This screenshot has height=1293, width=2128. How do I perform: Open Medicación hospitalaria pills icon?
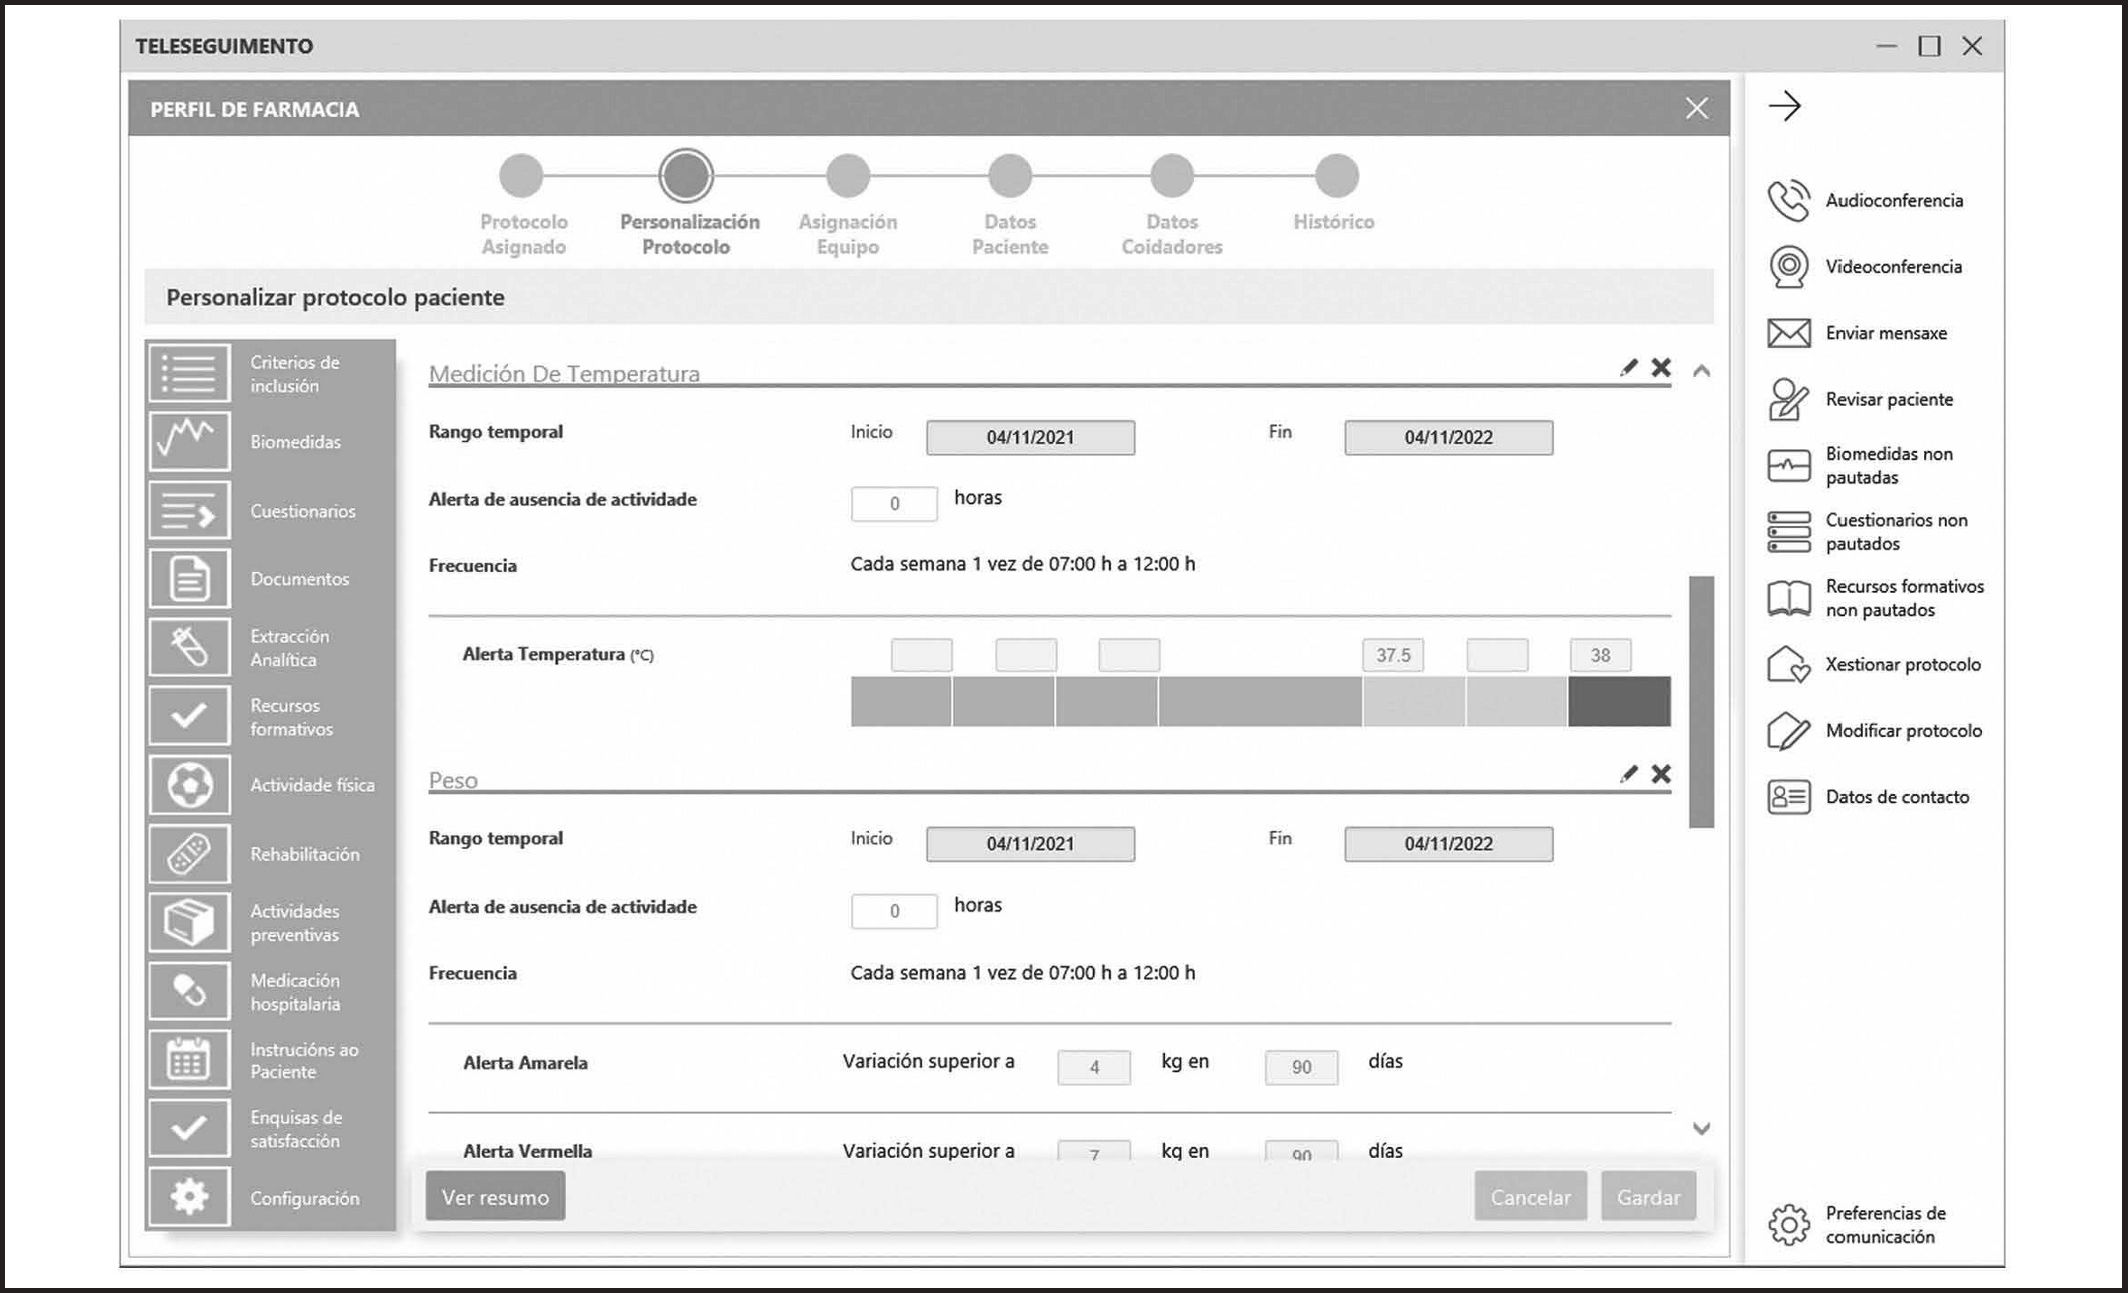[x=190, y=991]
